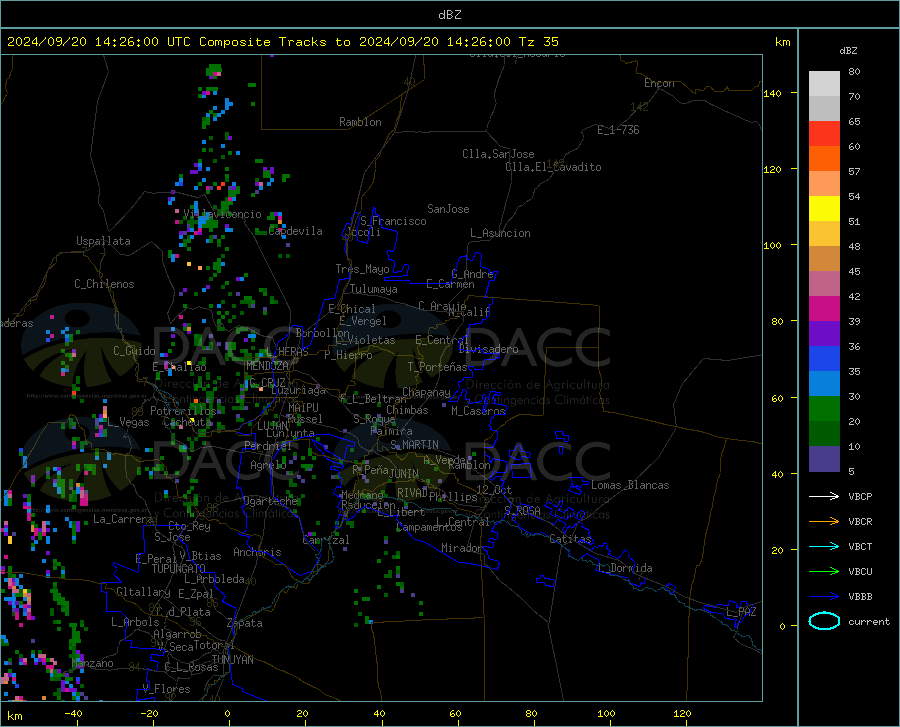This screenshot has height=727, width=900.
Task: Select the light blue swatch below 35
Action: click(824, 384)
